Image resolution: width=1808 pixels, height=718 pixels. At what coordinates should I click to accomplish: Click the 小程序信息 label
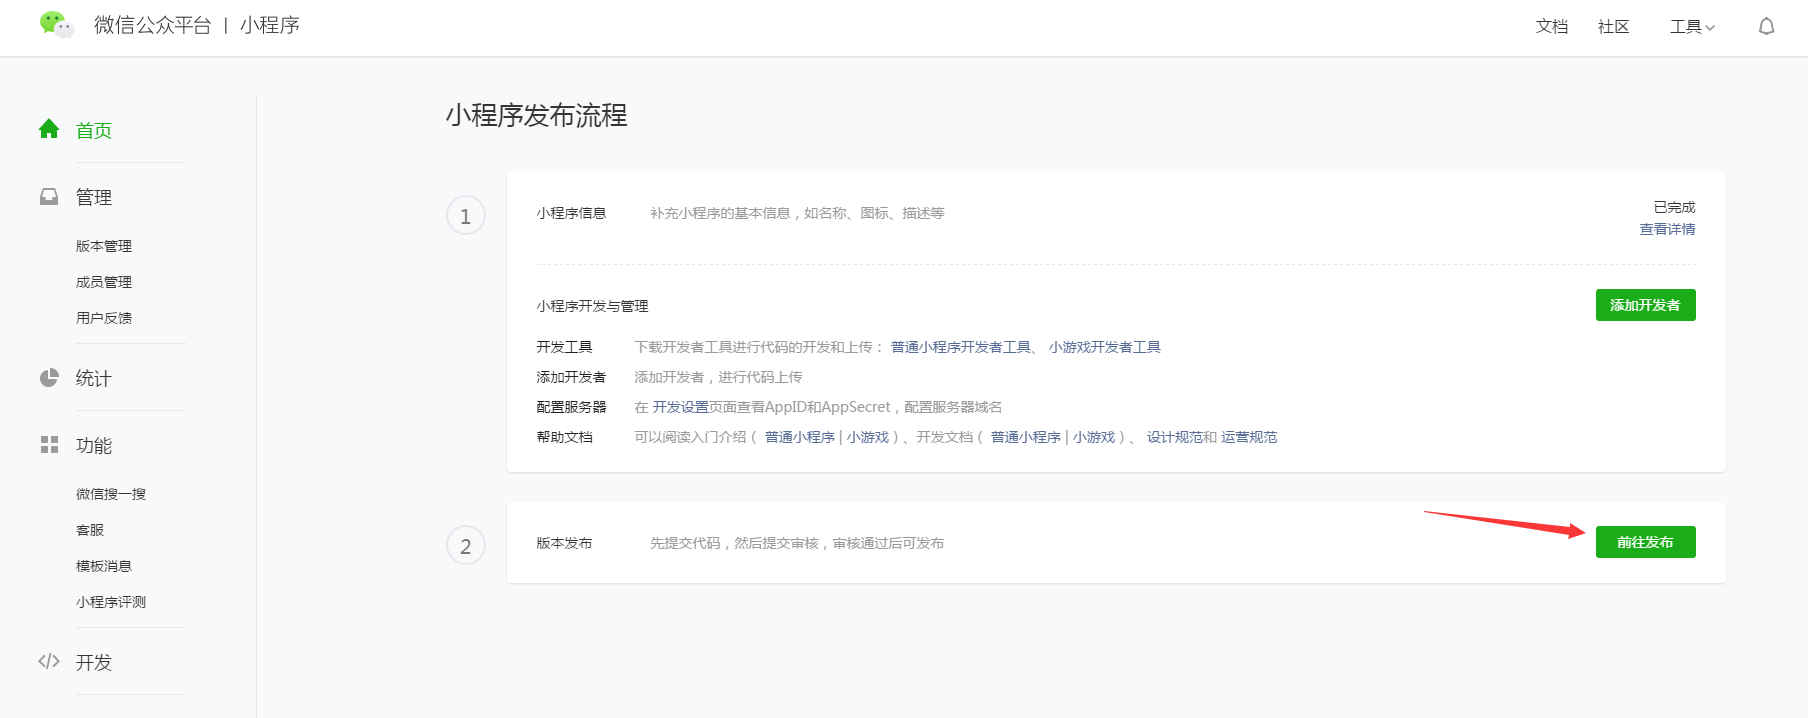point(572,213)
